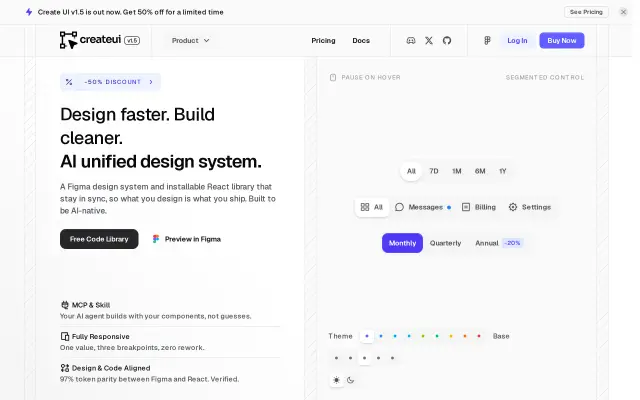Open the -50% Discount badge chevron

pyautogui.click(x=151, y=82)
